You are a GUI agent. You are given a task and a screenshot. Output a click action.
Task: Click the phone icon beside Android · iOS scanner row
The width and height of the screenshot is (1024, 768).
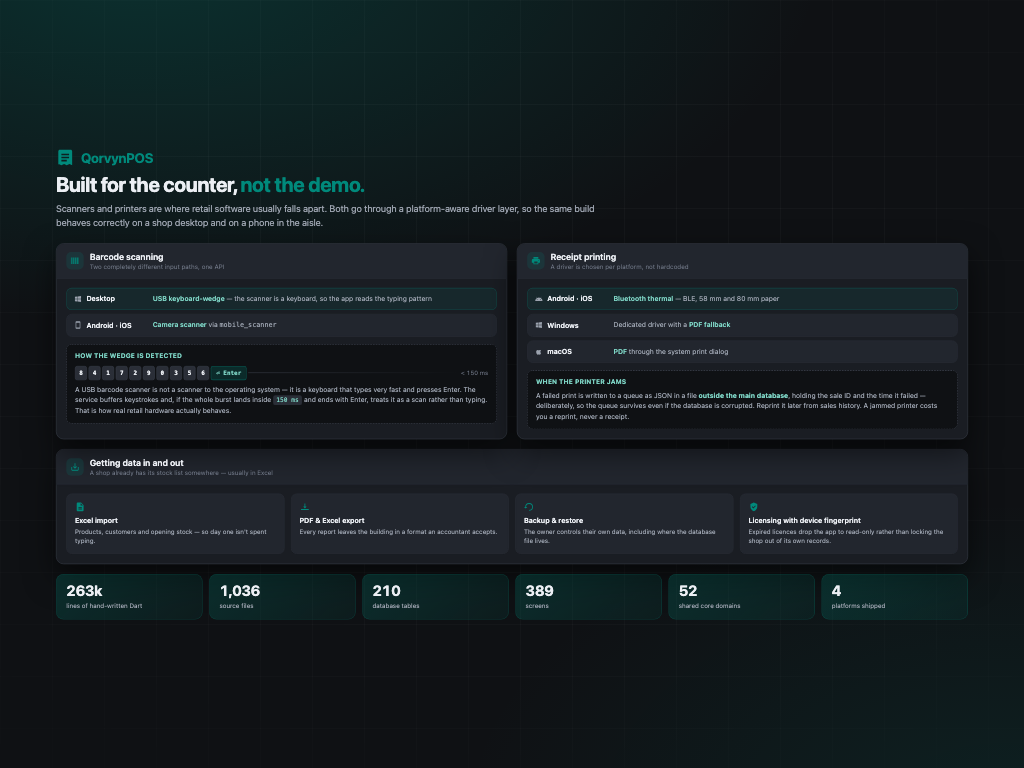tap(78, 325)
